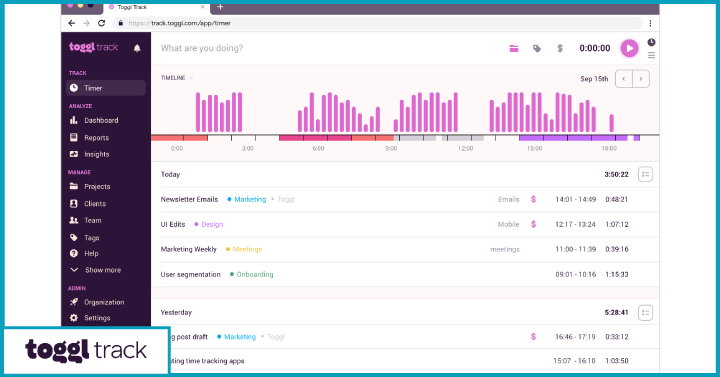Go to previous day in timeline
This screenshot has height=377, width=720.
(x=624, y=79)
